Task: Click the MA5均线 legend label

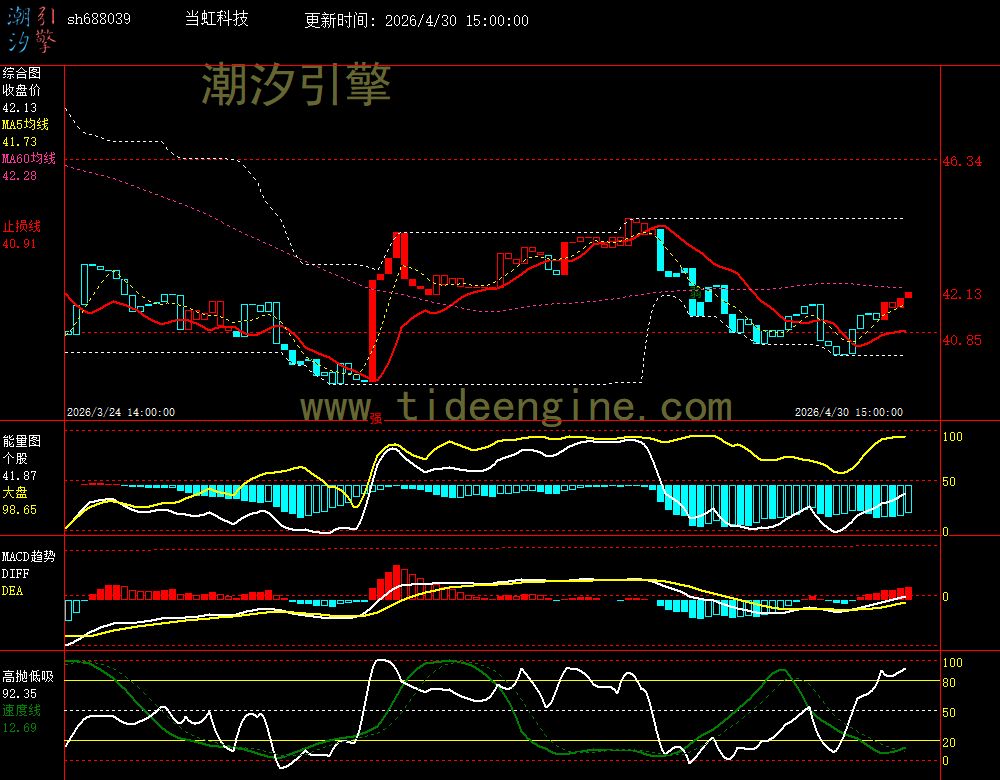Action: [26, 124]
